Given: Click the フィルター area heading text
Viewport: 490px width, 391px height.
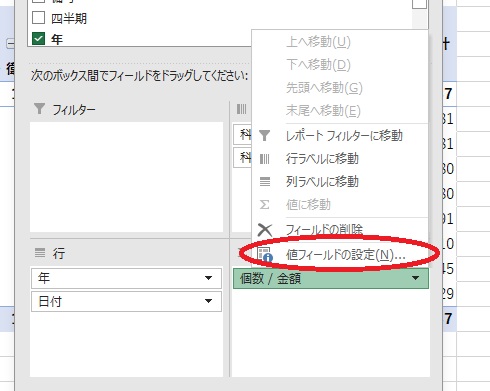Looking at the screenshot, I should [74, 110].
